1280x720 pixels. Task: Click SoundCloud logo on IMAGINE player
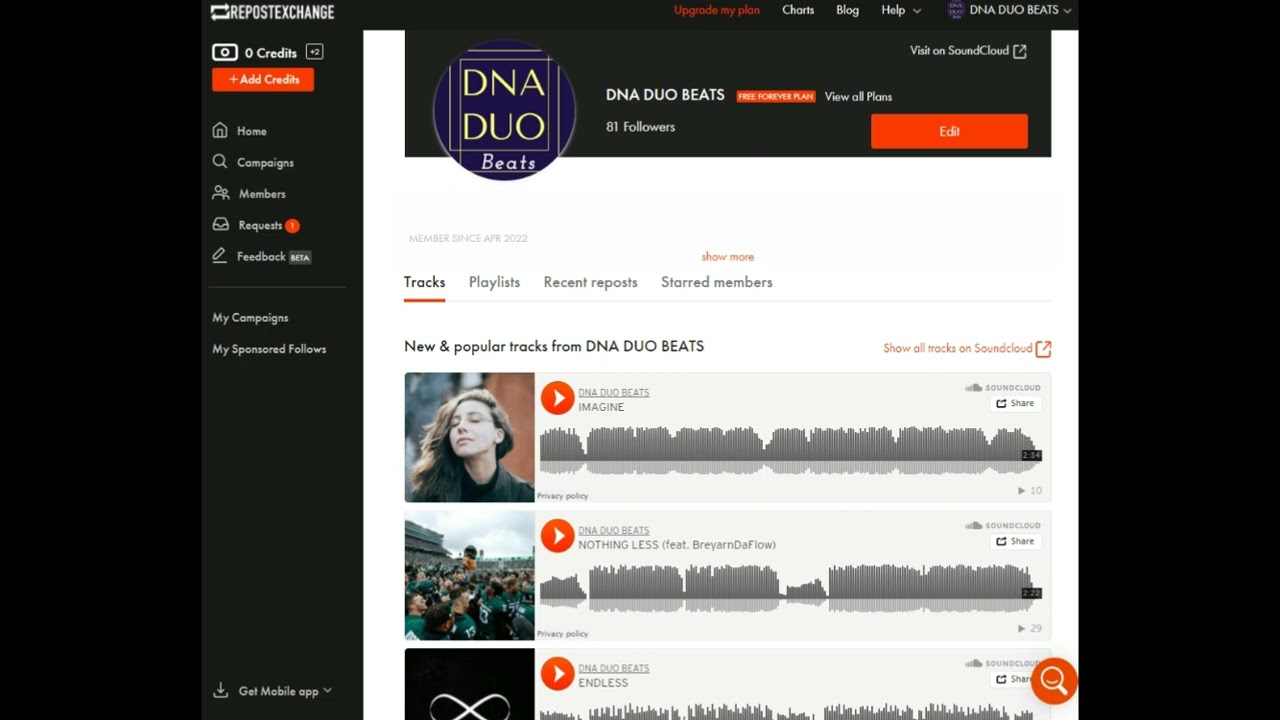click(1003, 388)
